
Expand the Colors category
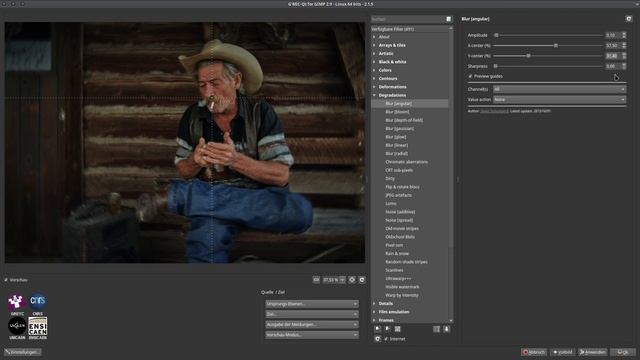(374, 70)
